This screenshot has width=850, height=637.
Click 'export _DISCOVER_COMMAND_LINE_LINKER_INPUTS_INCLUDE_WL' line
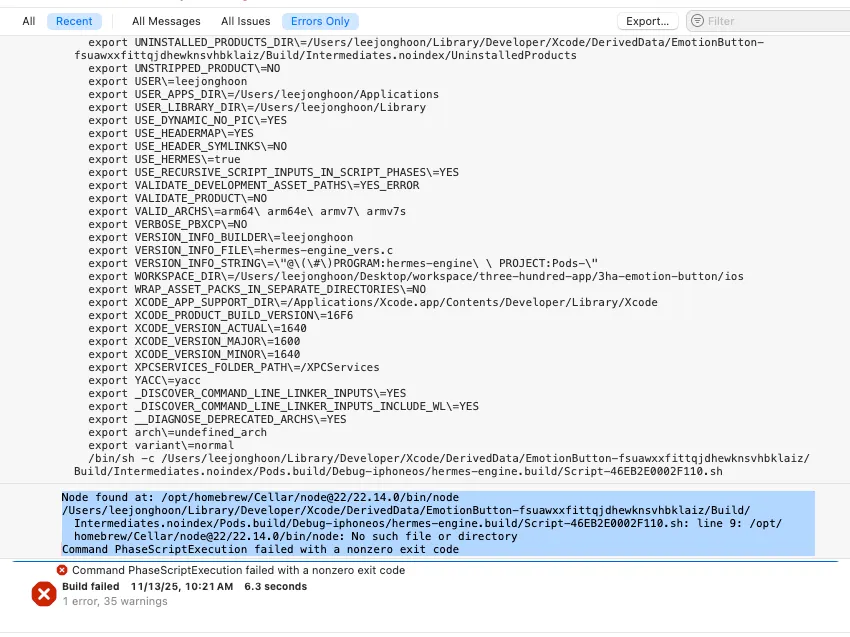[x=284, y=407]
